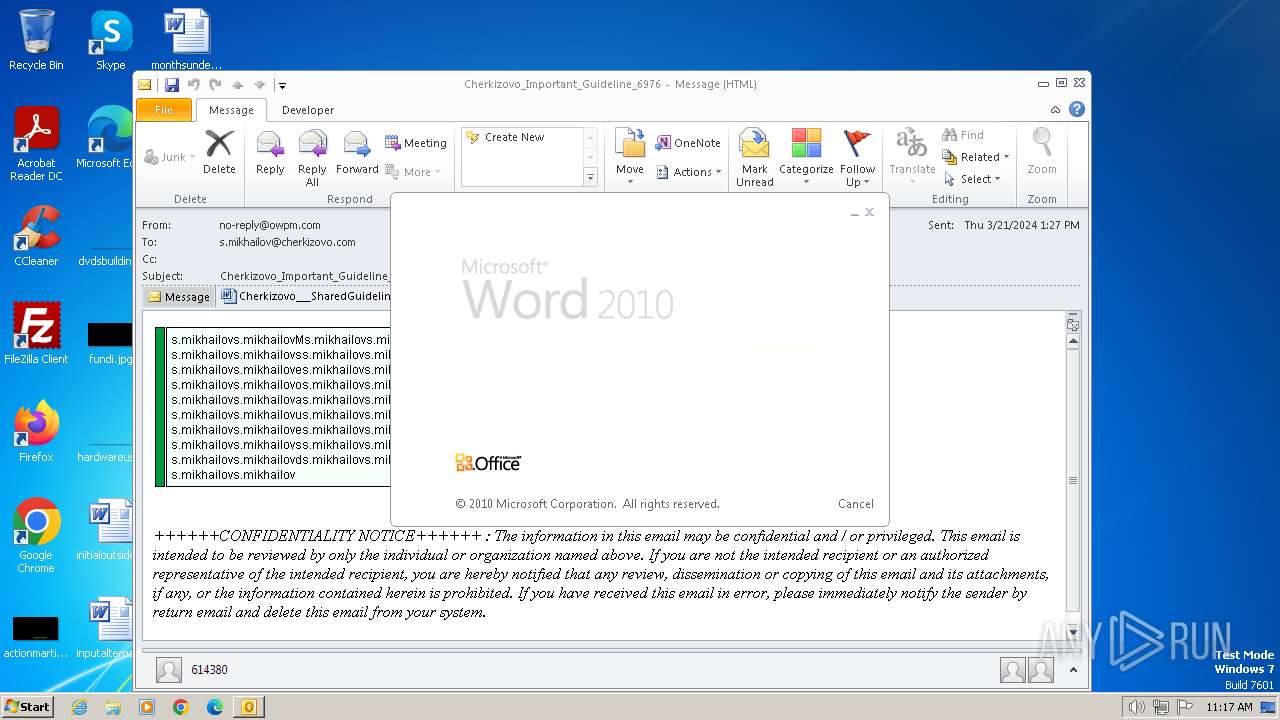Click the Undo arrow in title bar
The height and width of the screenshot is (720, 1280).
click(194, 85)
